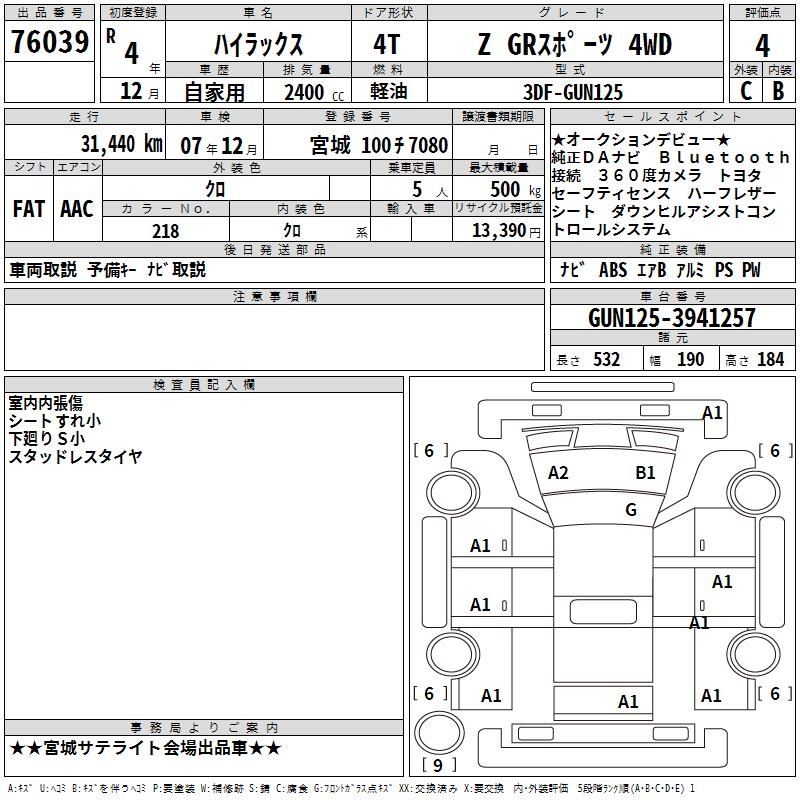The height and width of the screenshot is (800, 800).
Task: Click the exterior color クロ
Action: (x=216, y=189)
